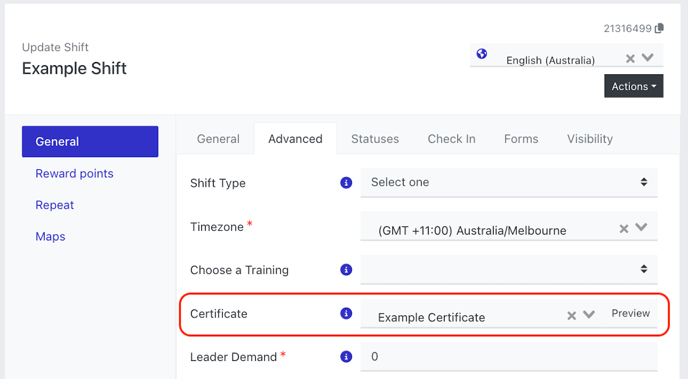Screen dimensions: 688x379
Task: Clear the Example Certificate selection
Action: tap(571, 315)
